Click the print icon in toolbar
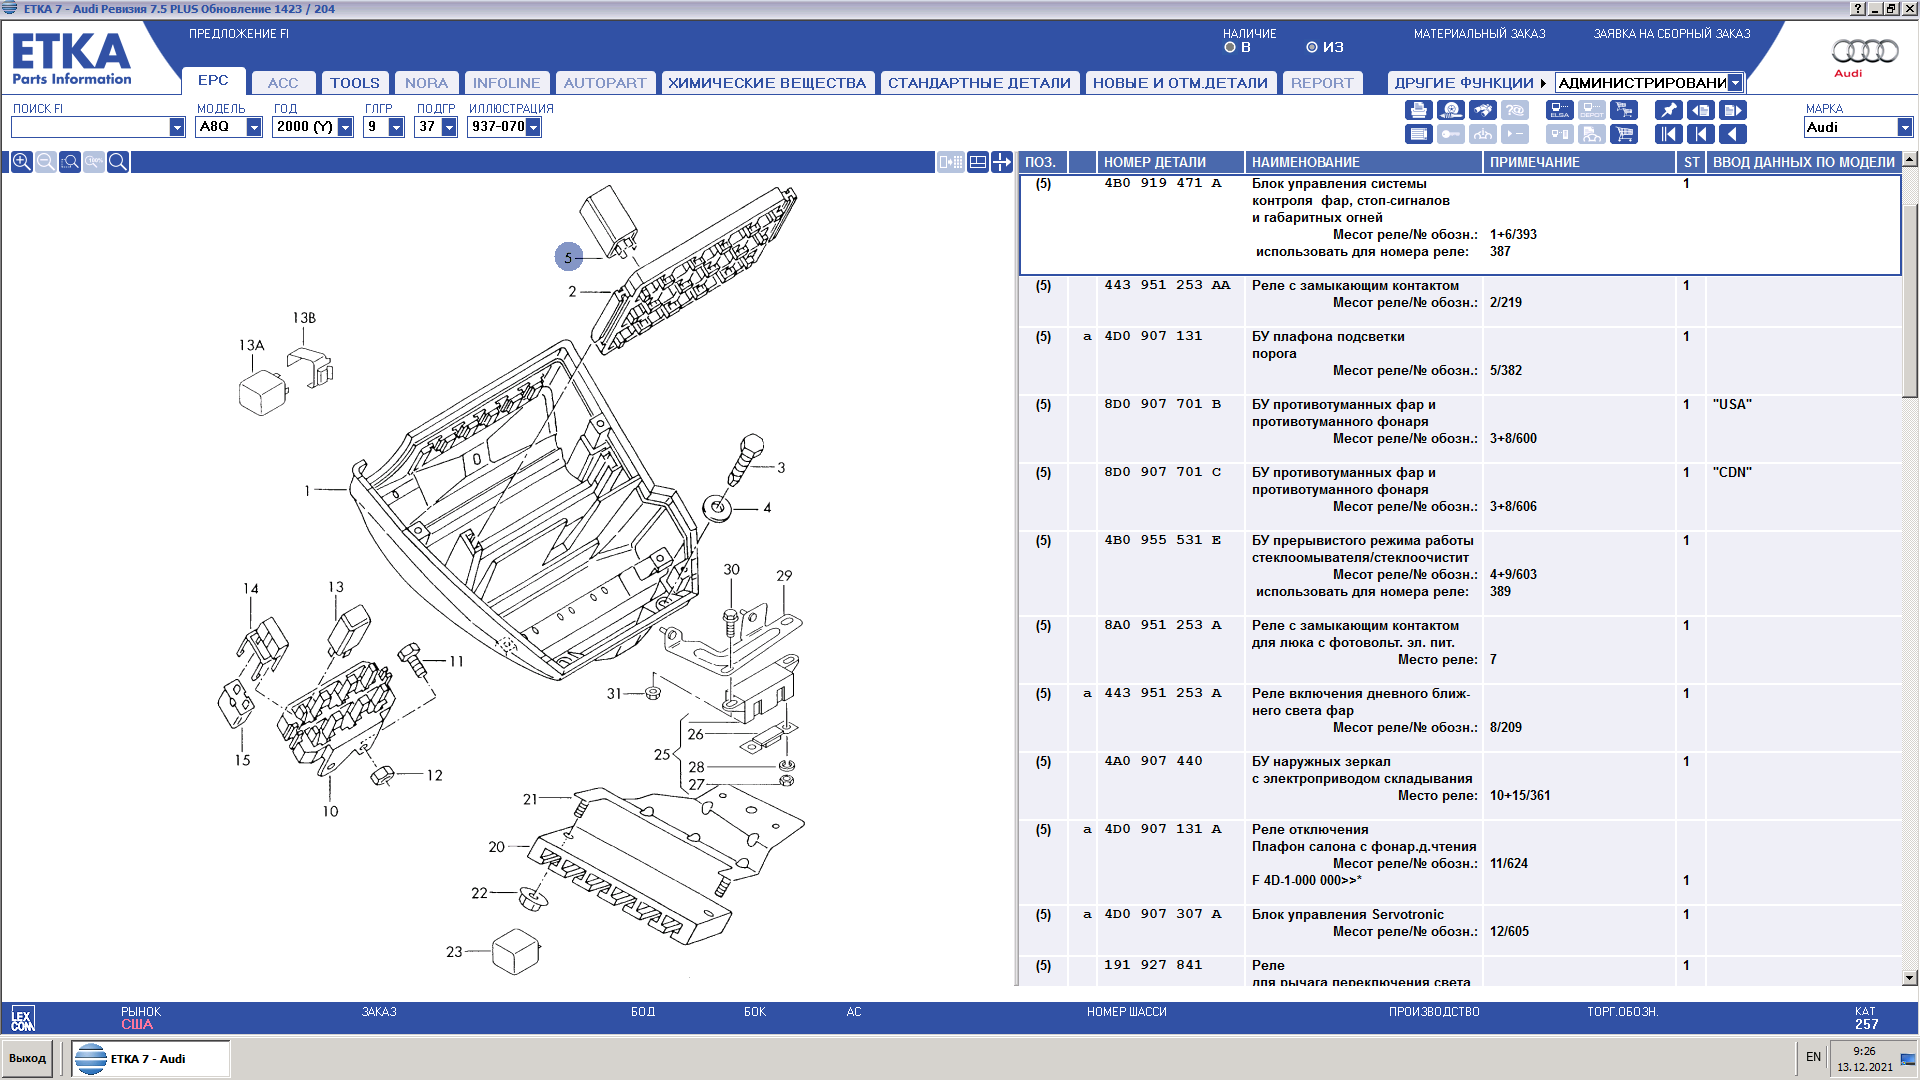The height and width of the screenshot is (1080, 1920). (1419, 110)
